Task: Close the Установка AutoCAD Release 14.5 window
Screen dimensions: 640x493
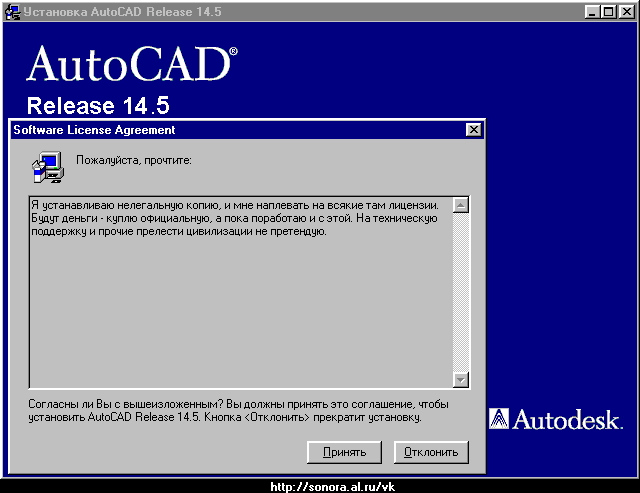Action: [626, 11]
